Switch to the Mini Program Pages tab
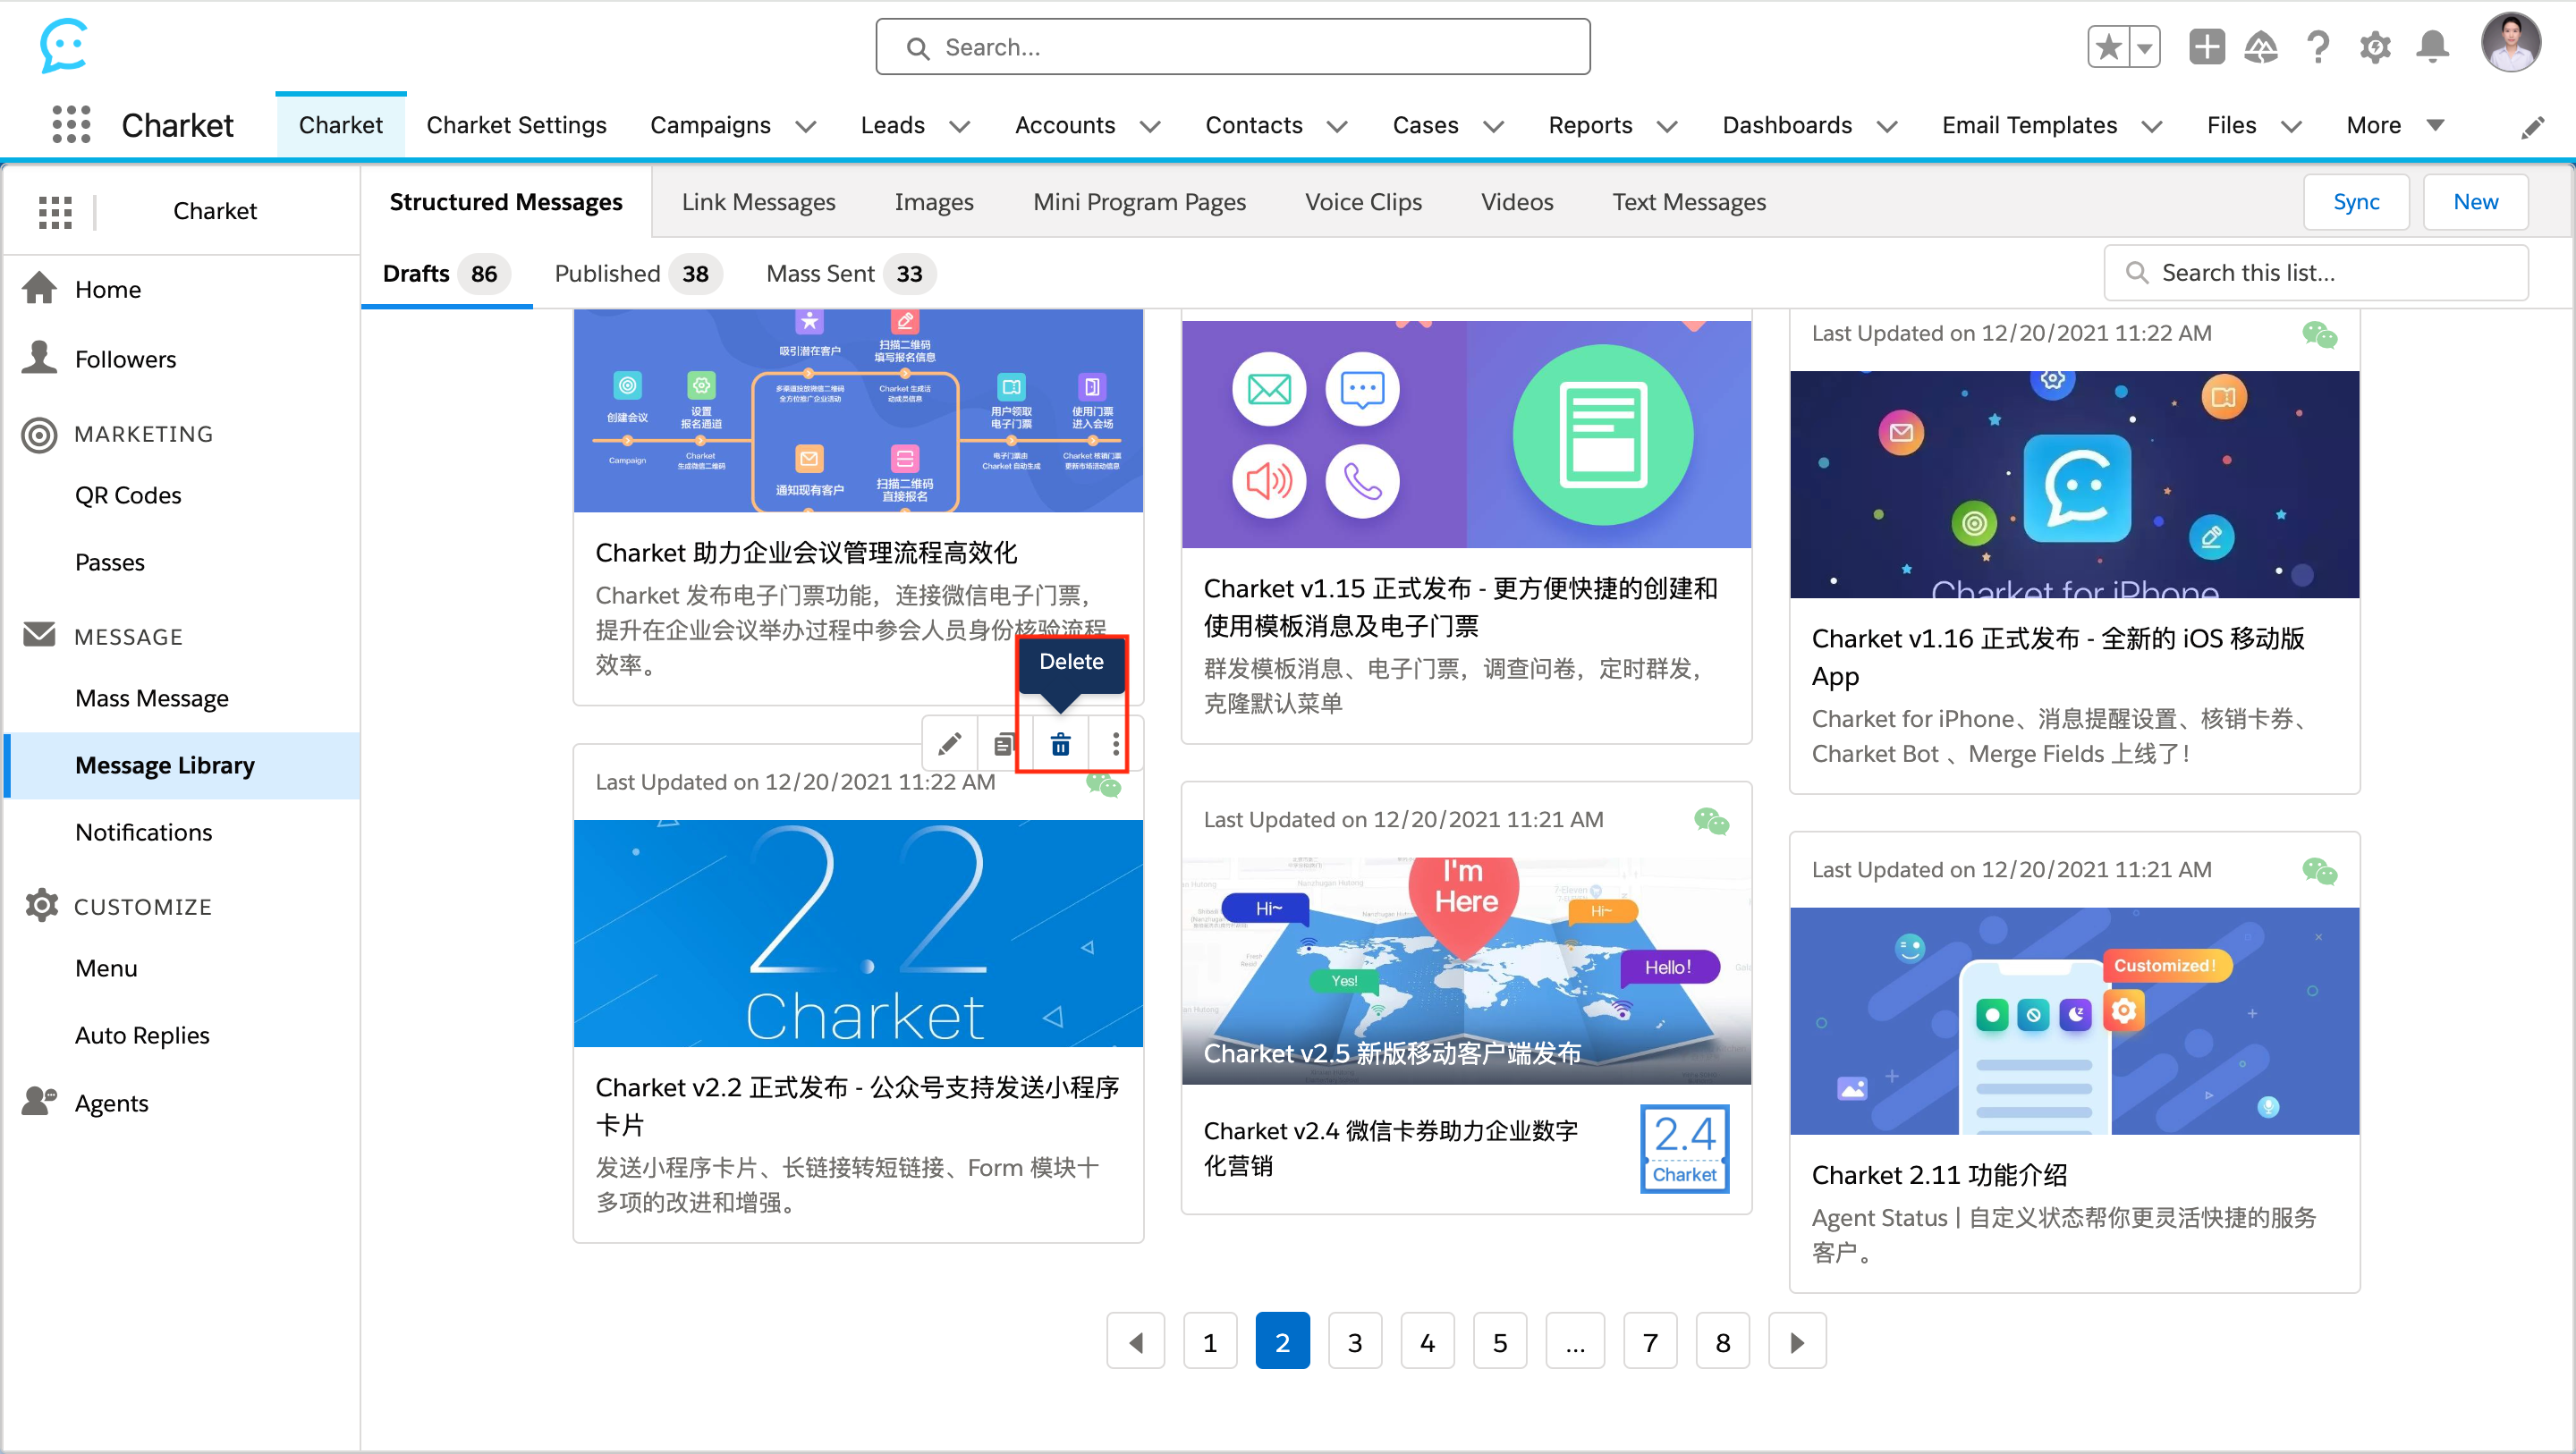The height and width of the screenshot is (1454, 2576). pyautogui.click(x=1139, y=202)
